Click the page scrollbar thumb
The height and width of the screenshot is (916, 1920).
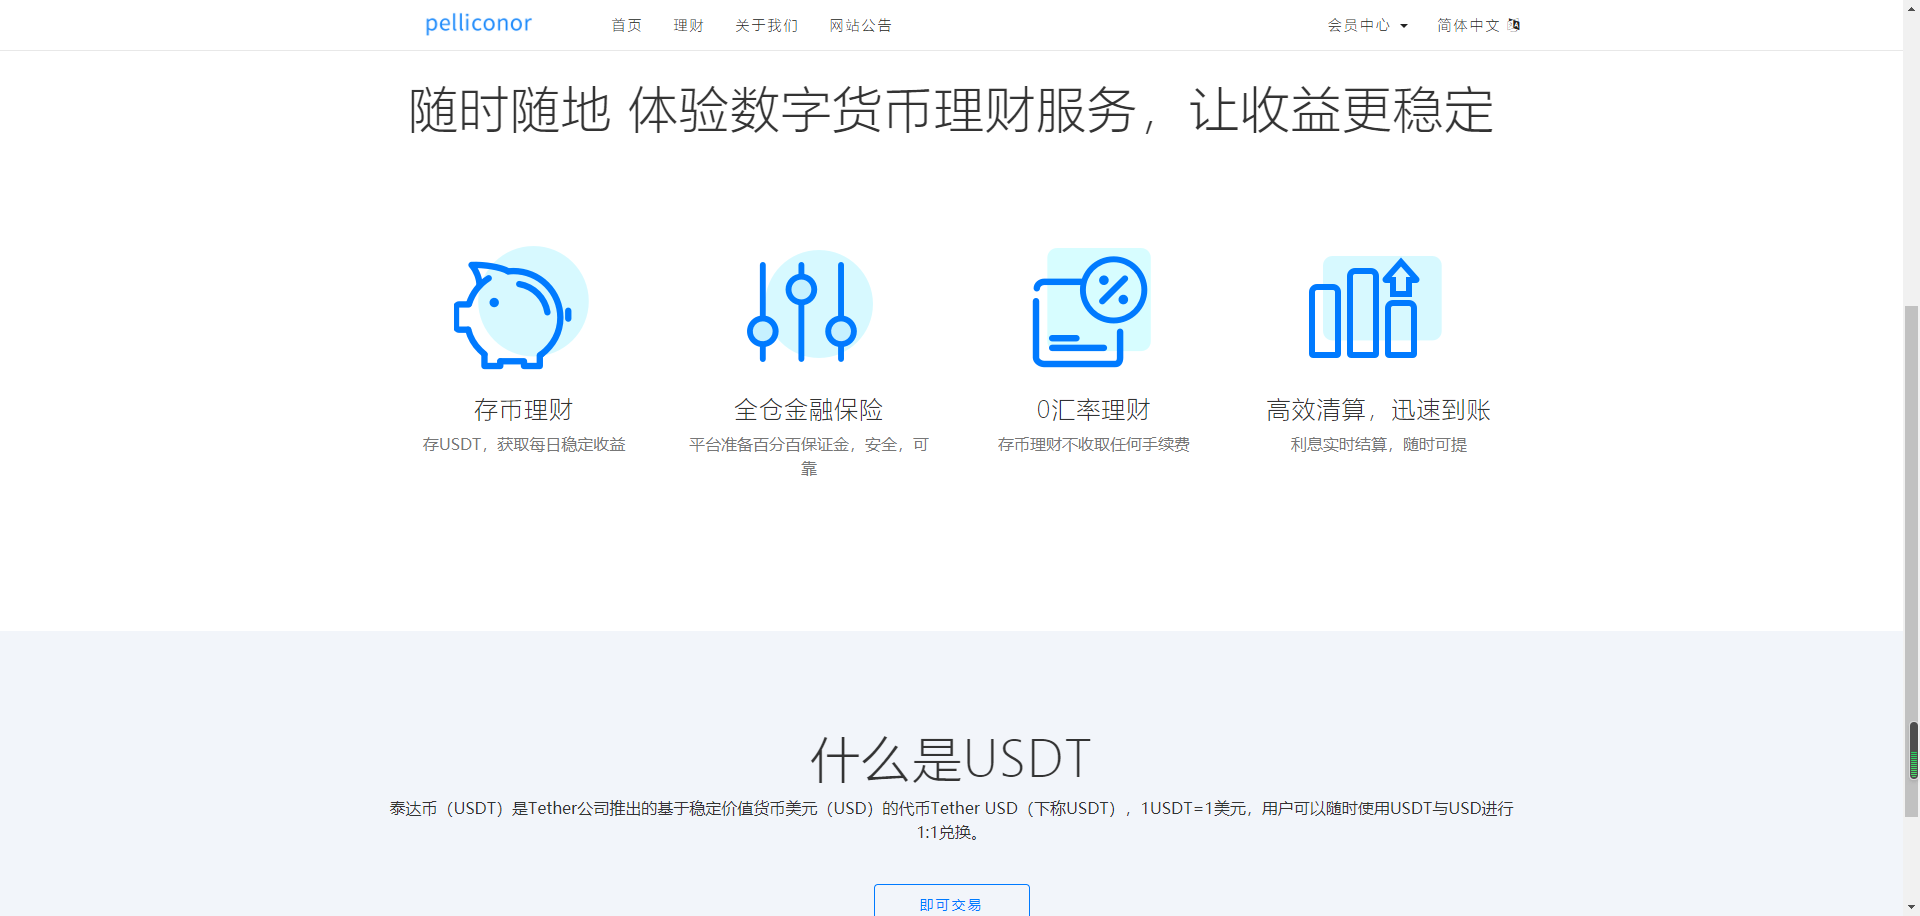[x=1912, y=560]
